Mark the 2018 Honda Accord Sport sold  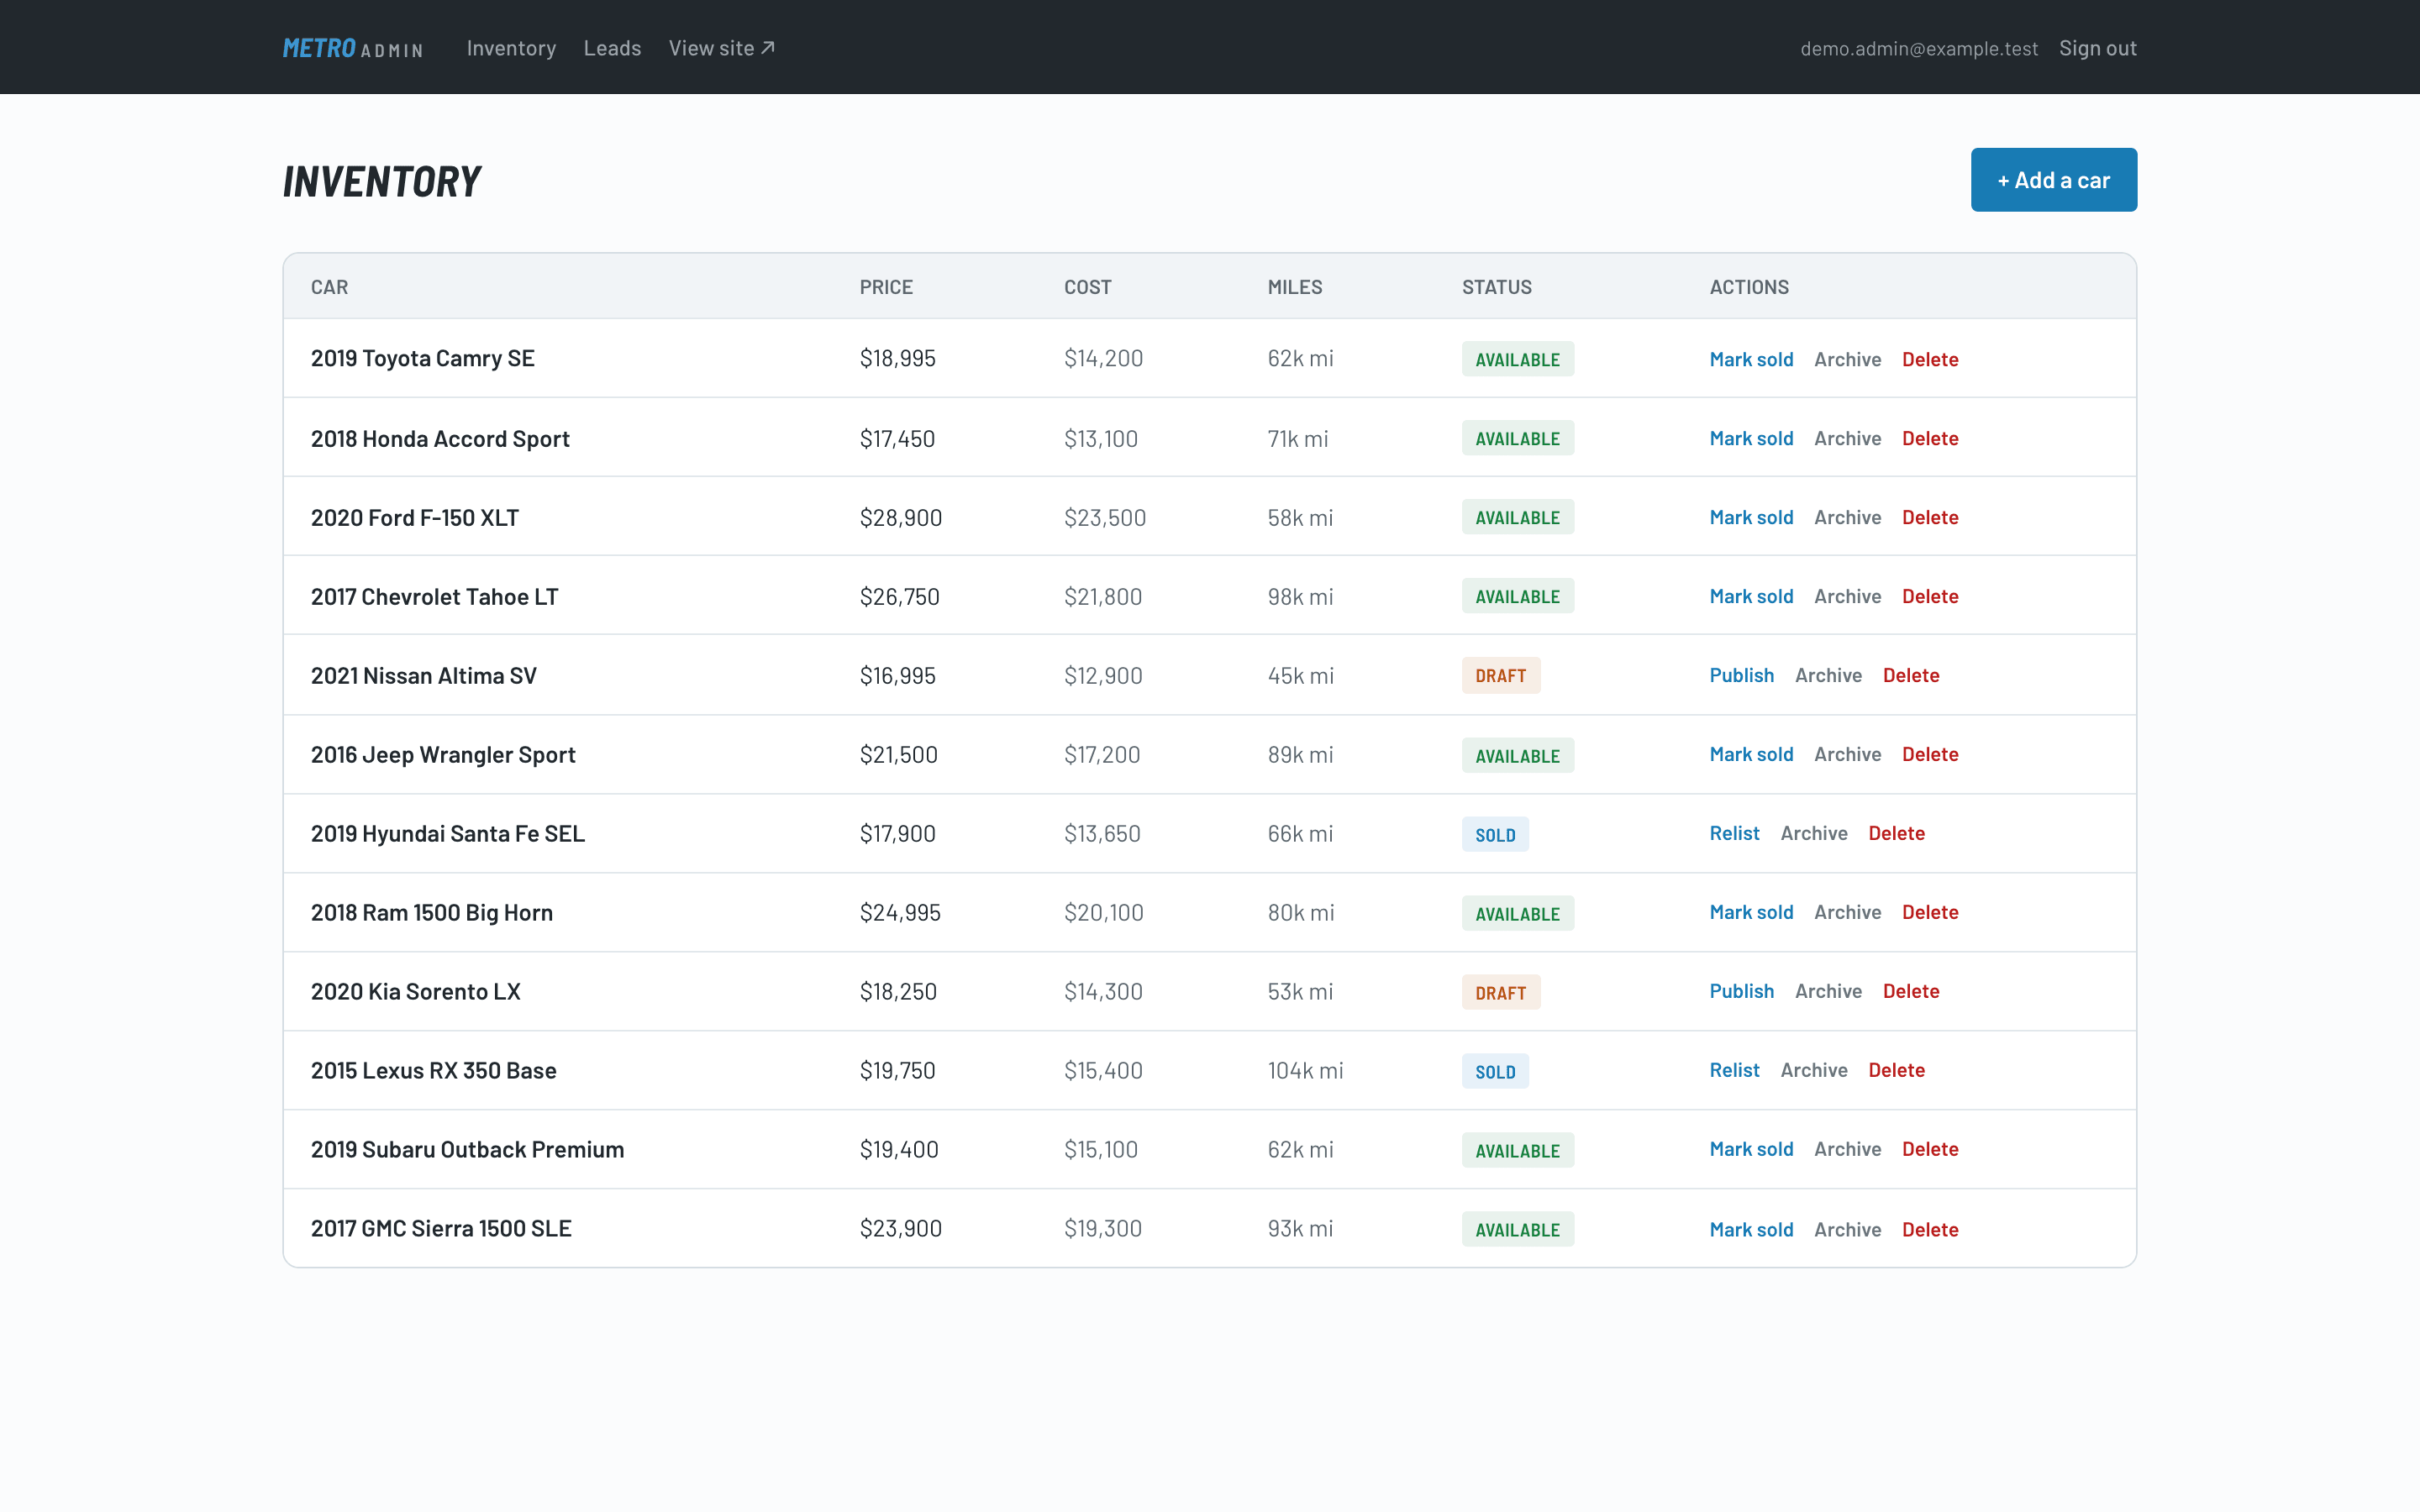1751,438
